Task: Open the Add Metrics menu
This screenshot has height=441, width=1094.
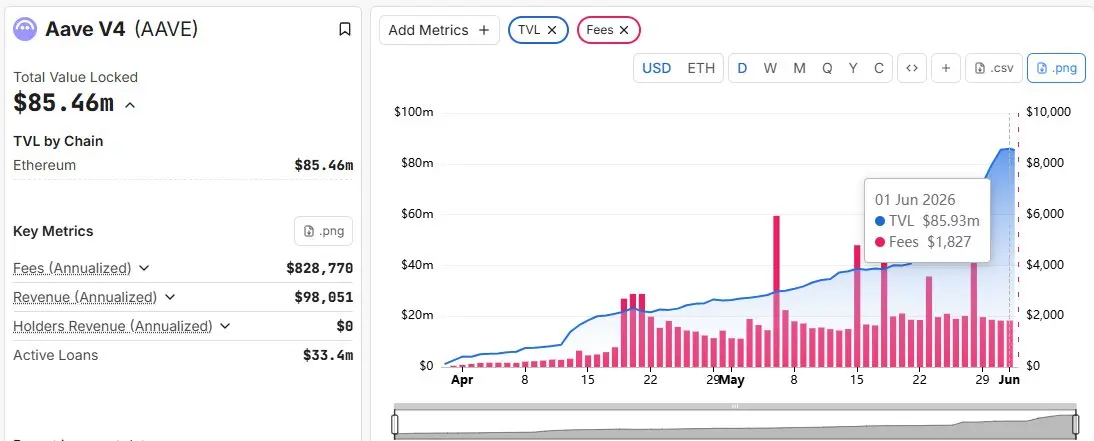Action: click(x=440, y=30)
